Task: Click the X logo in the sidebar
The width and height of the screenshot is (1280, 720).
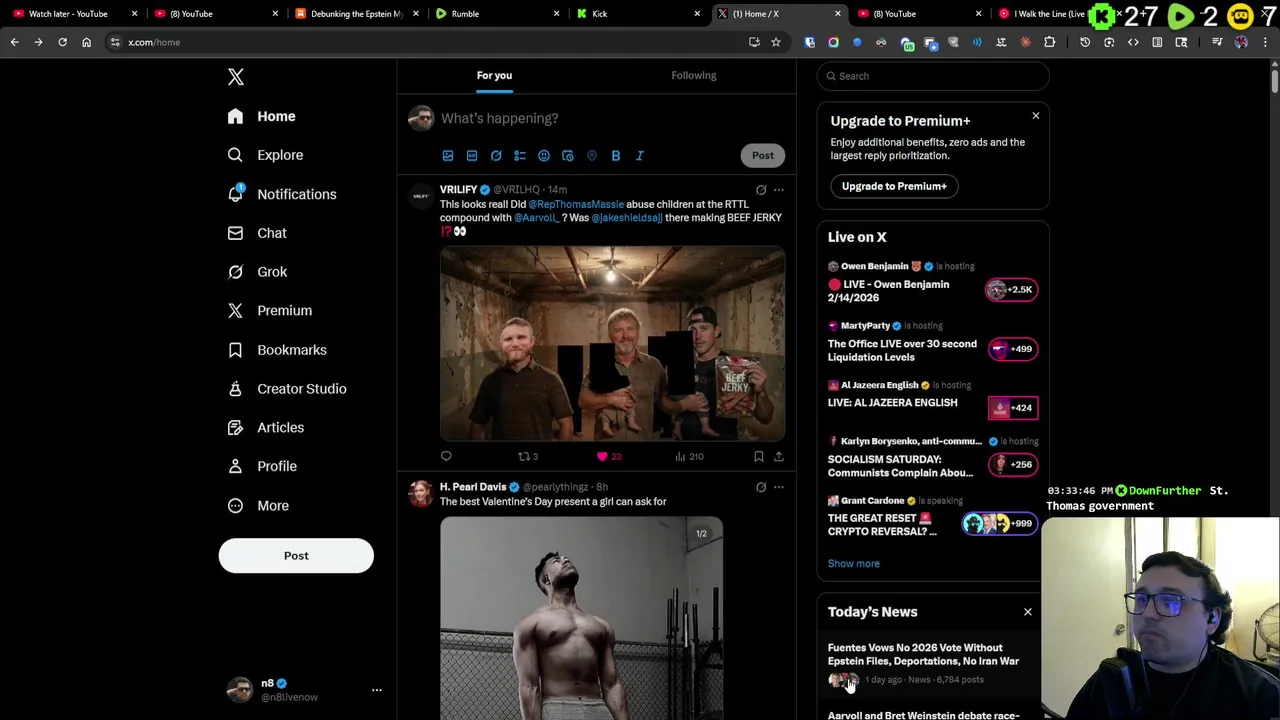Action: 236,77
